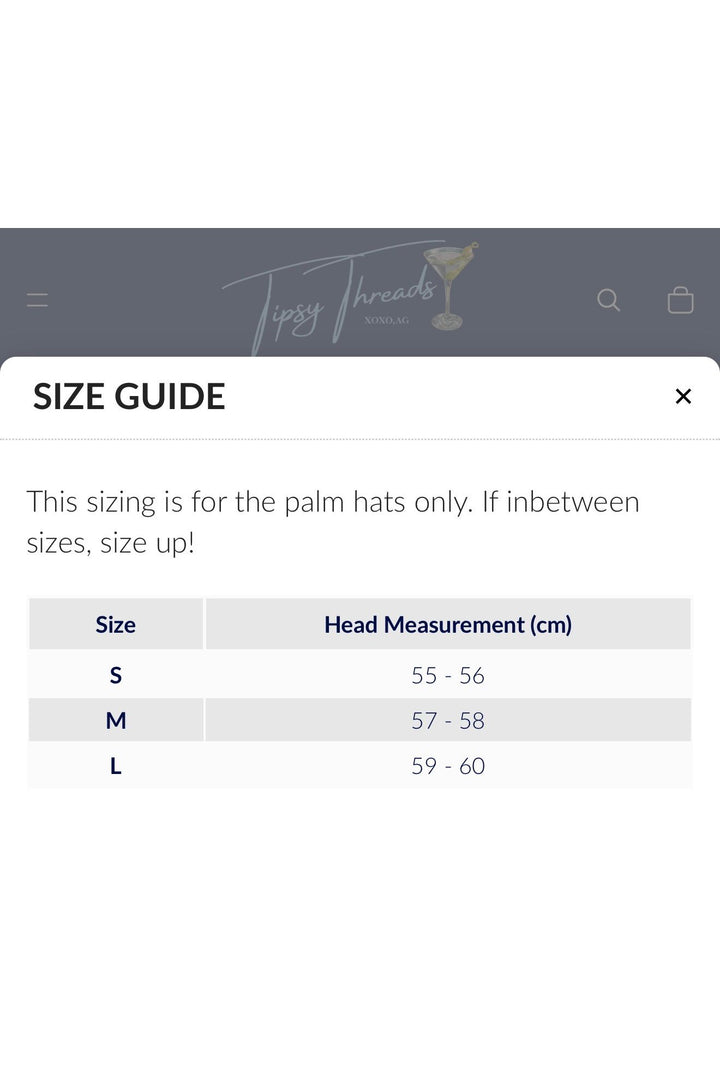Click the 55 - 56 measurement cell

[448, 675]
